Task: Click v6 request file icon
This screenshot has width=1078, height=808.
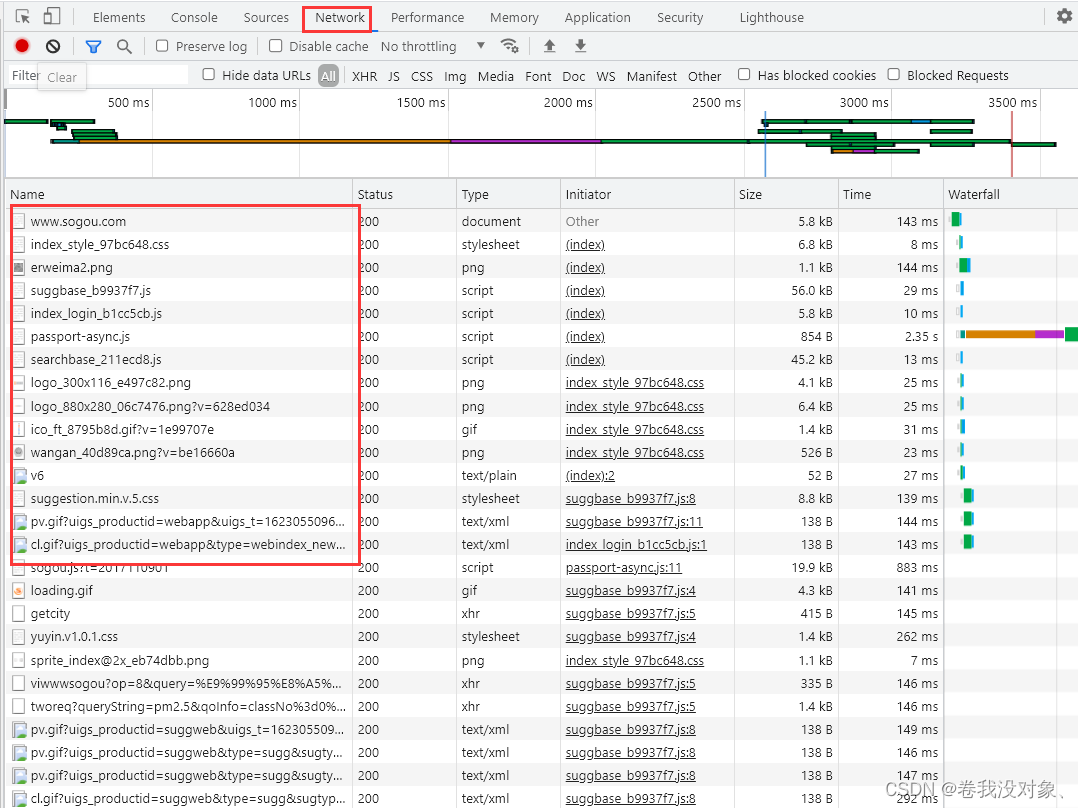Action: [x=19, y=476]
